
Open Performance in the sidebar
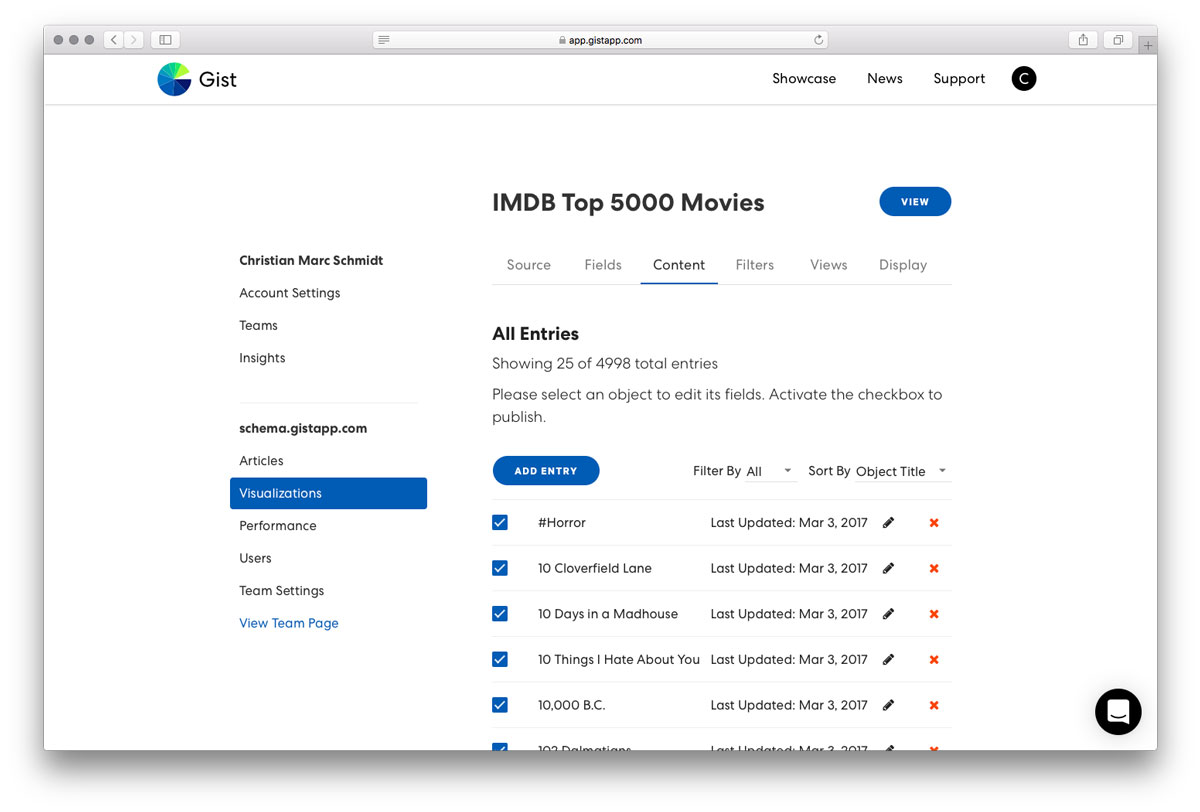pos(278,526)
